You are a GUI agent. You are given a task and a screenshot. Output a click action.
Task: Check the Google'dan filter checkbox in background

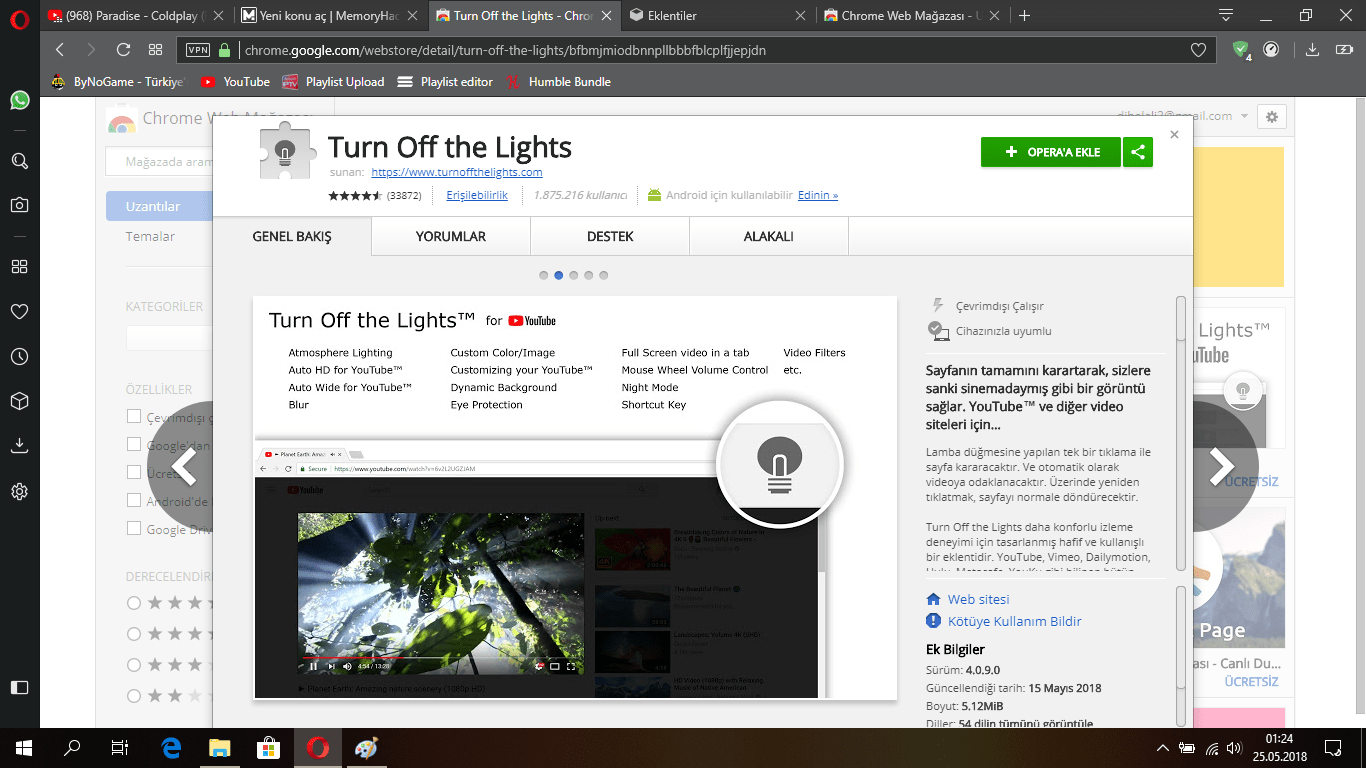click(x=134, y=444)
